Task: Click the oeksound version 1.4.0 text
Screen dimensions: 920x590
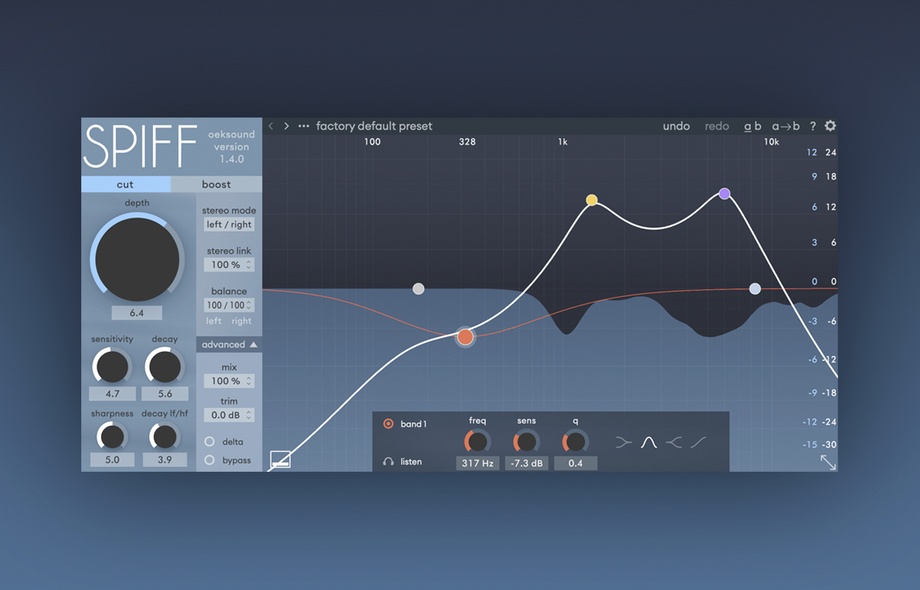Action: (x=231, y=147)
